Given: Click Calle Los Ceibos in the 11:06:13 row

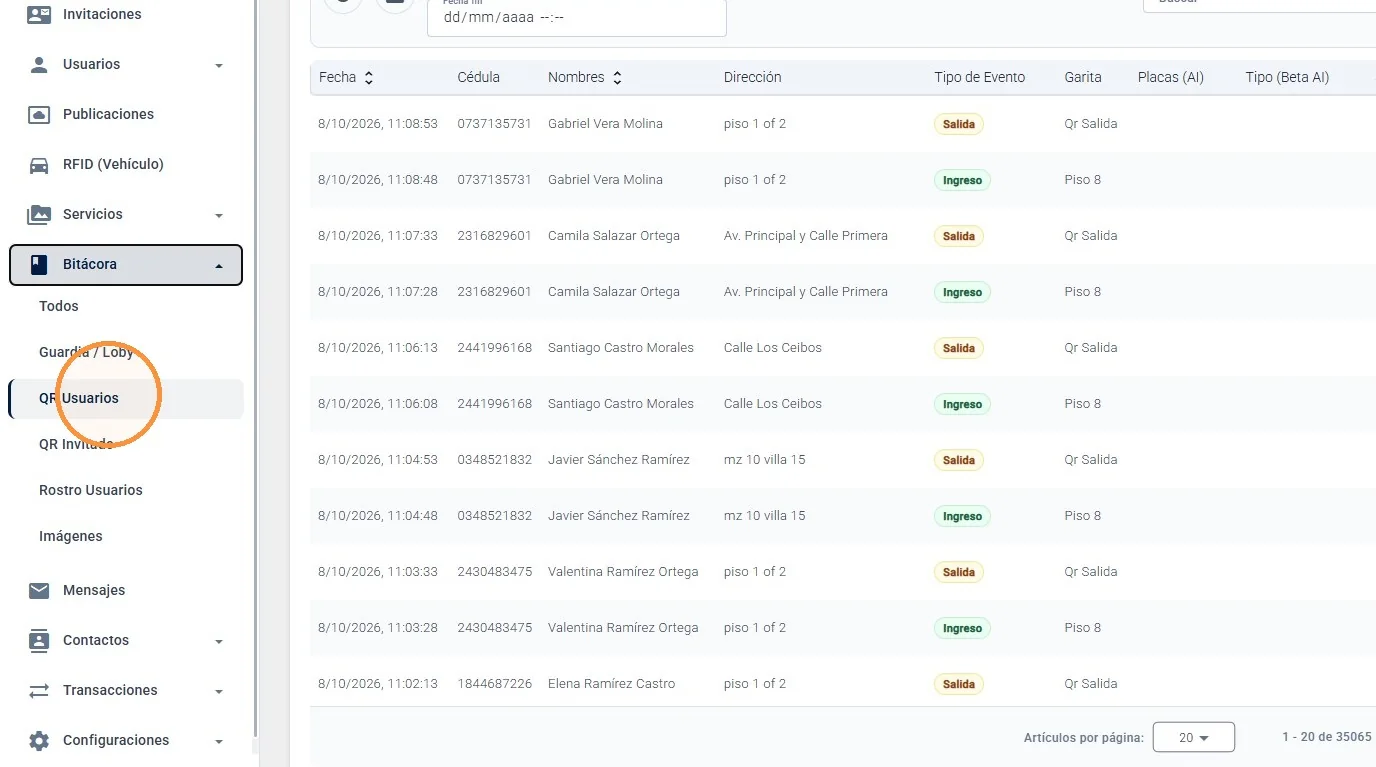Looking at the screenshot, I should 773,348.
